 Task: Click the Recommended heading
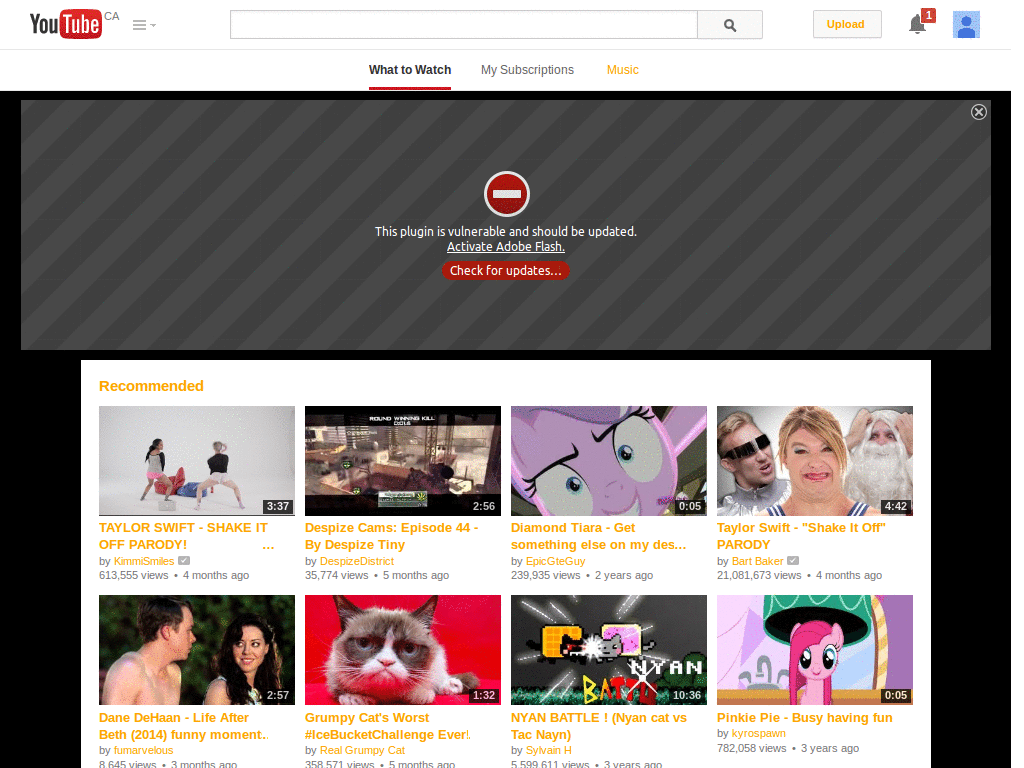point(152,386)
